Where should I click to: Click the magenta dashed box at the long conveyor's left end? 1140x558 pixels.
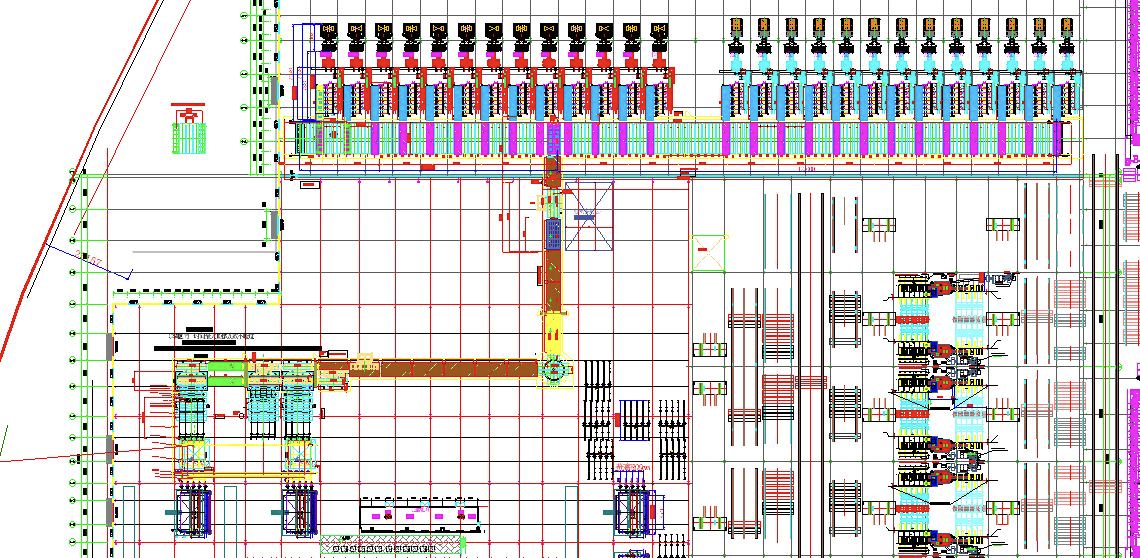(x=333, y=135)
